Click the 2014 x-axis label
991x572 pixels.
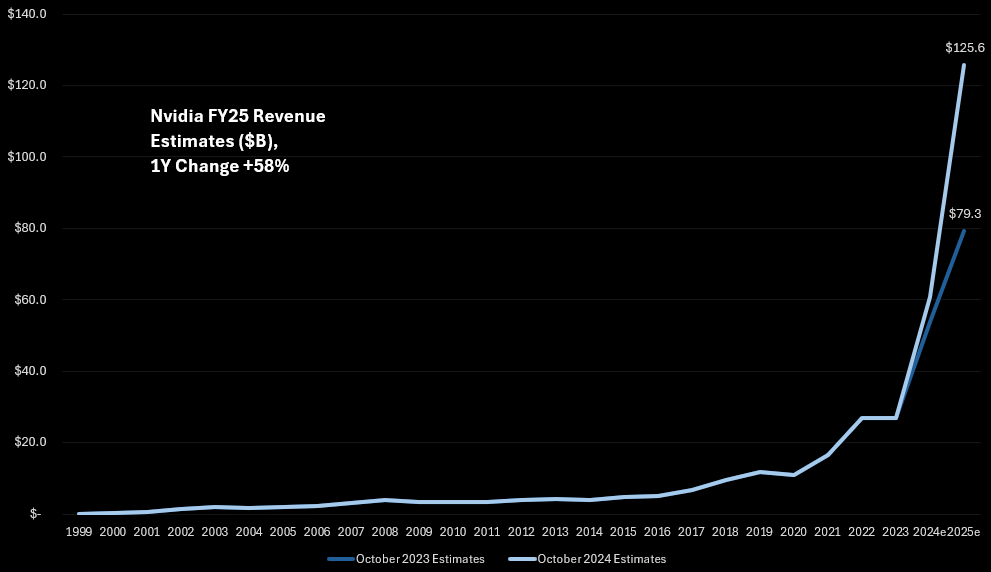pos(590,532)
